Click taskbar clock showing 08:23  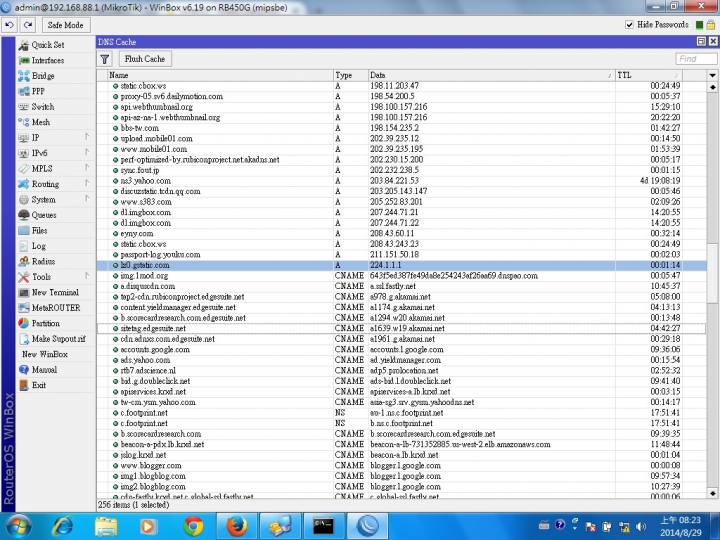click(x=681, y=526)
